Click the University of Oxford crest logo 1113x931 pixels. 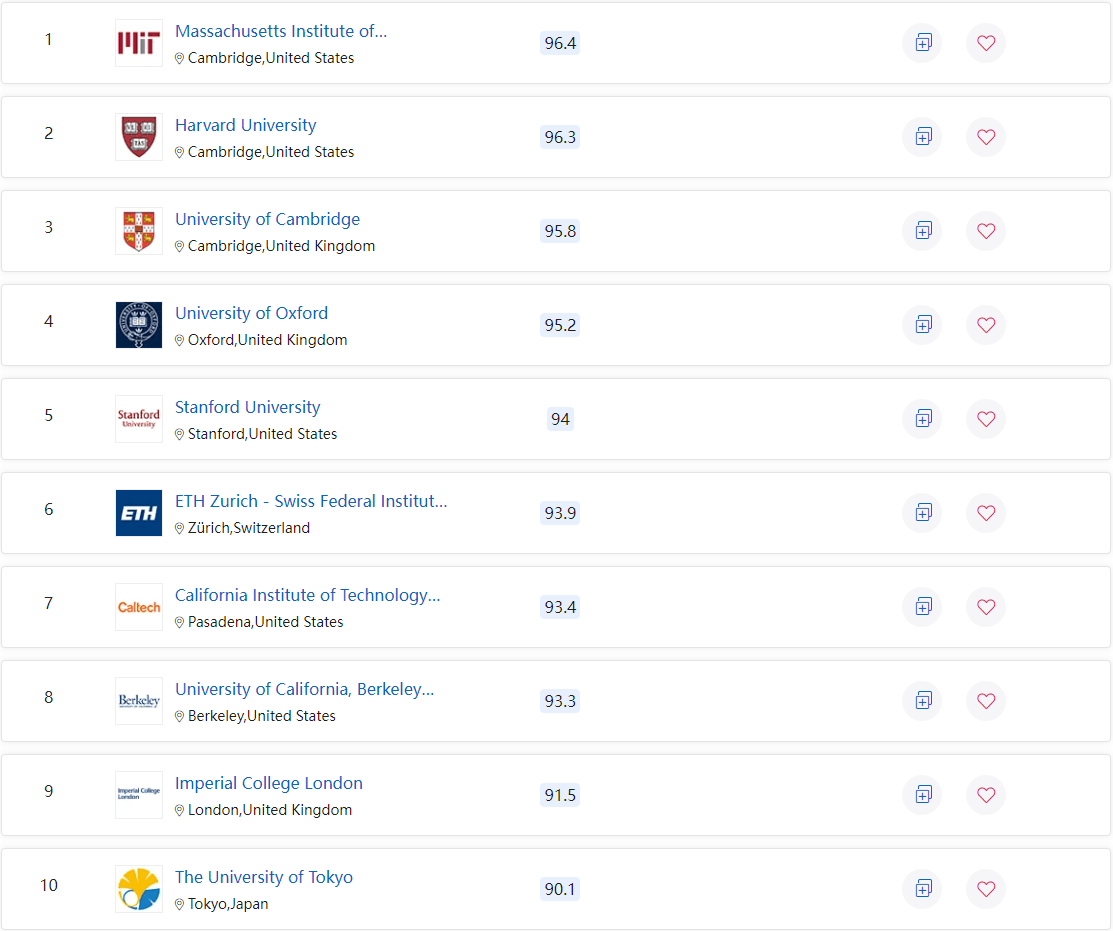click(139, 325)
